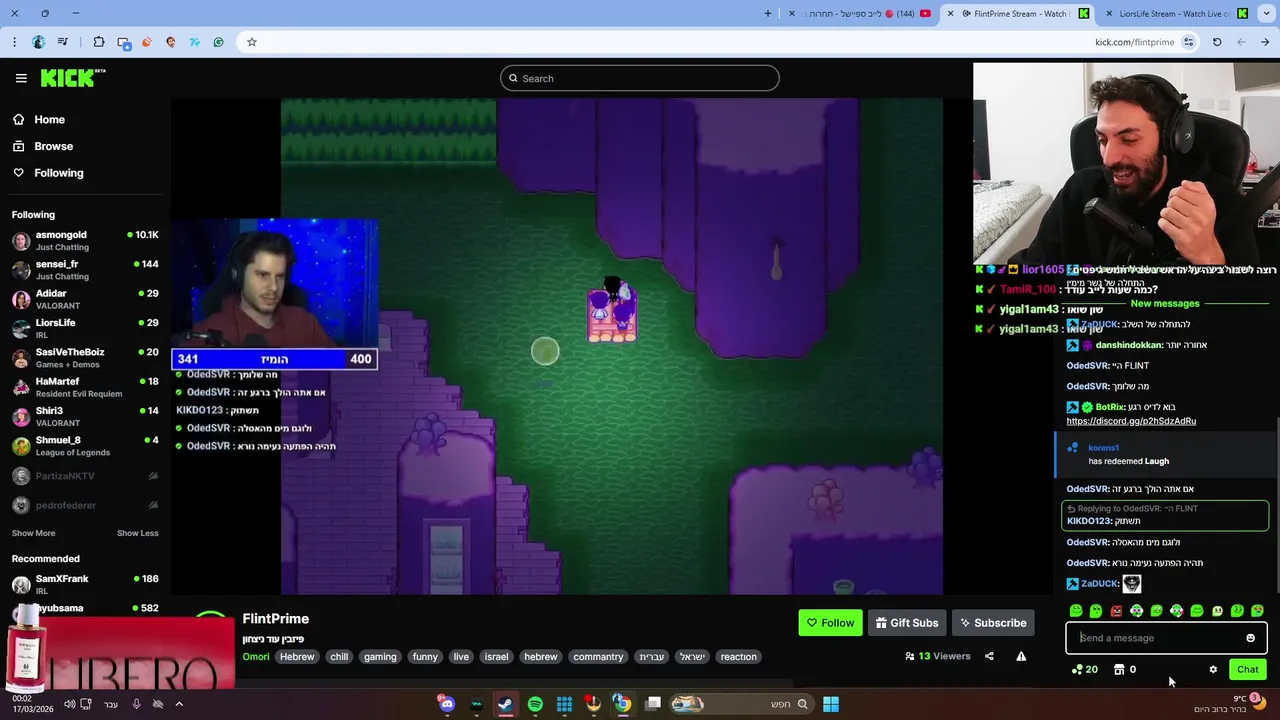This screenshot has height=720, width=1280.
Task: Reload the page
Action: point(1217,42)
